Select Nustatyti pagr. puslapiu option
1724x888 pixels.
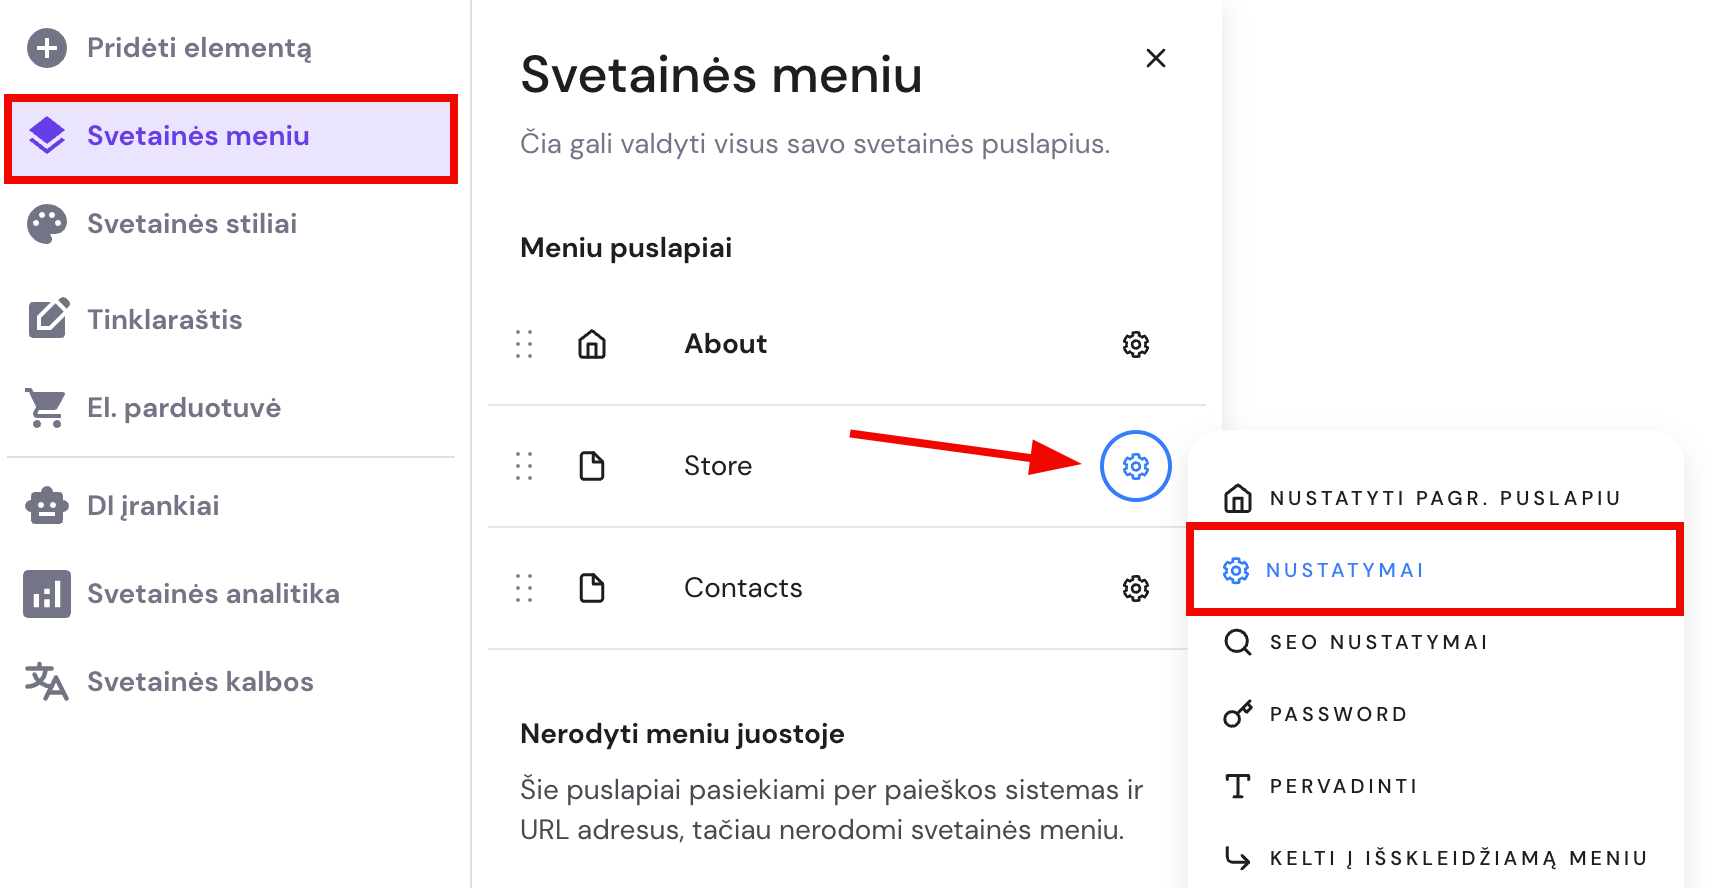1443,498
